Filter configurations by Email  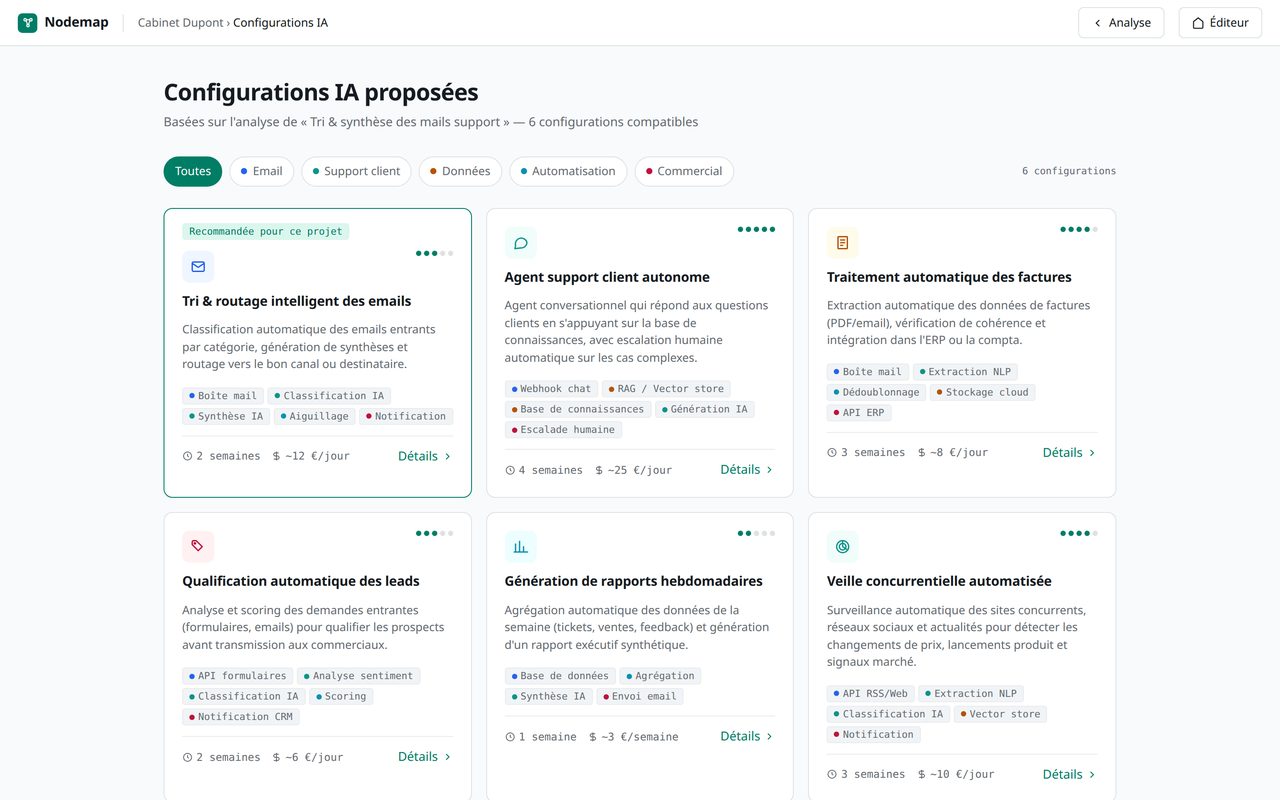(262, 171)
